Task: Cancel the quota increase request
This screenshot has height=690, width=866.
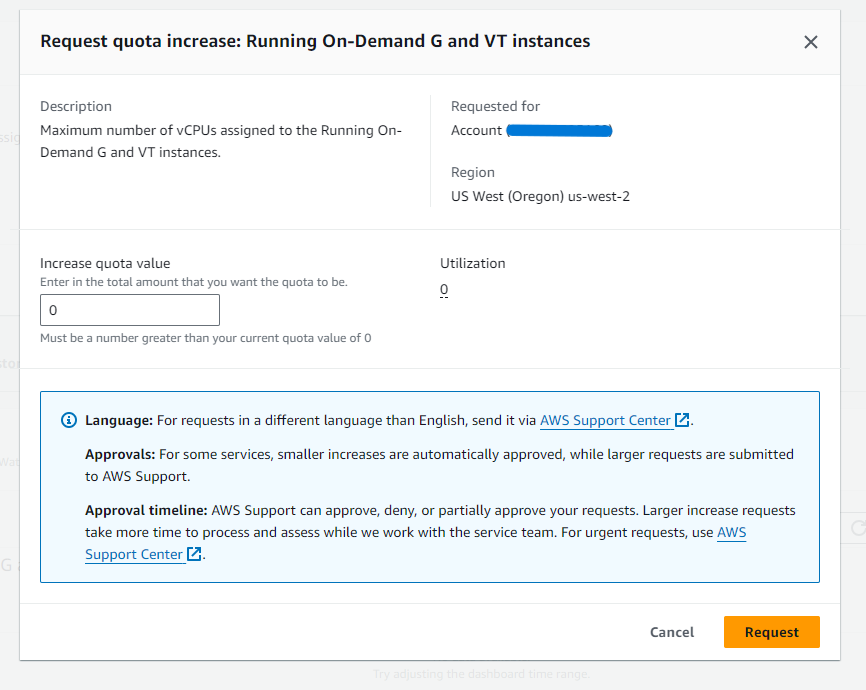Action: pos(672,632)
